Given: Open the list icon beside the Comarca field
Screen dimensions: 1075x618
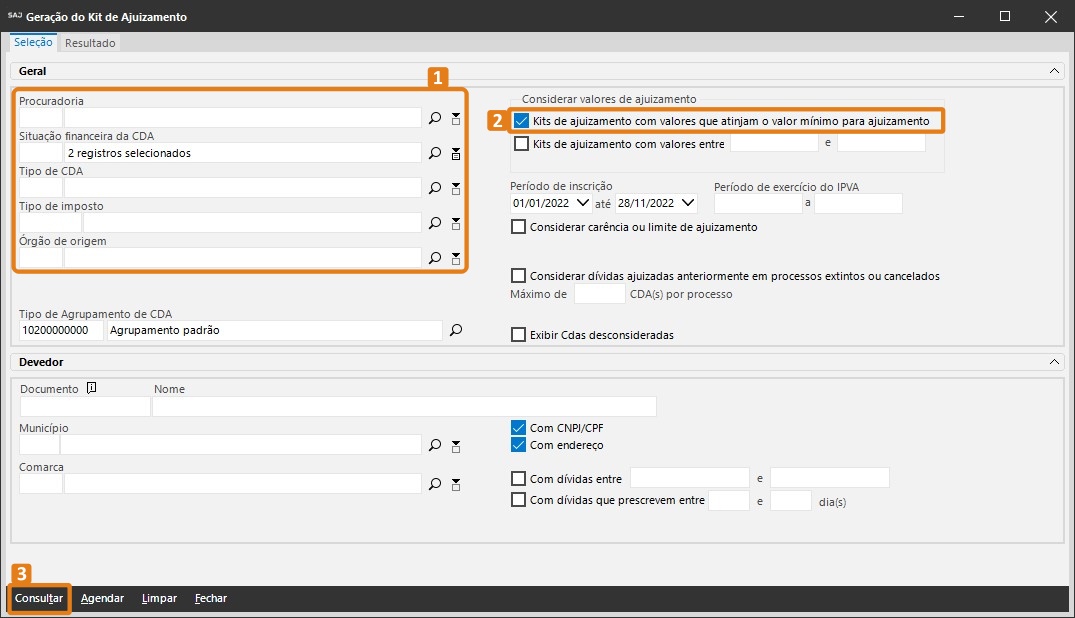Looking at the screenshot, I should [456, 484].
